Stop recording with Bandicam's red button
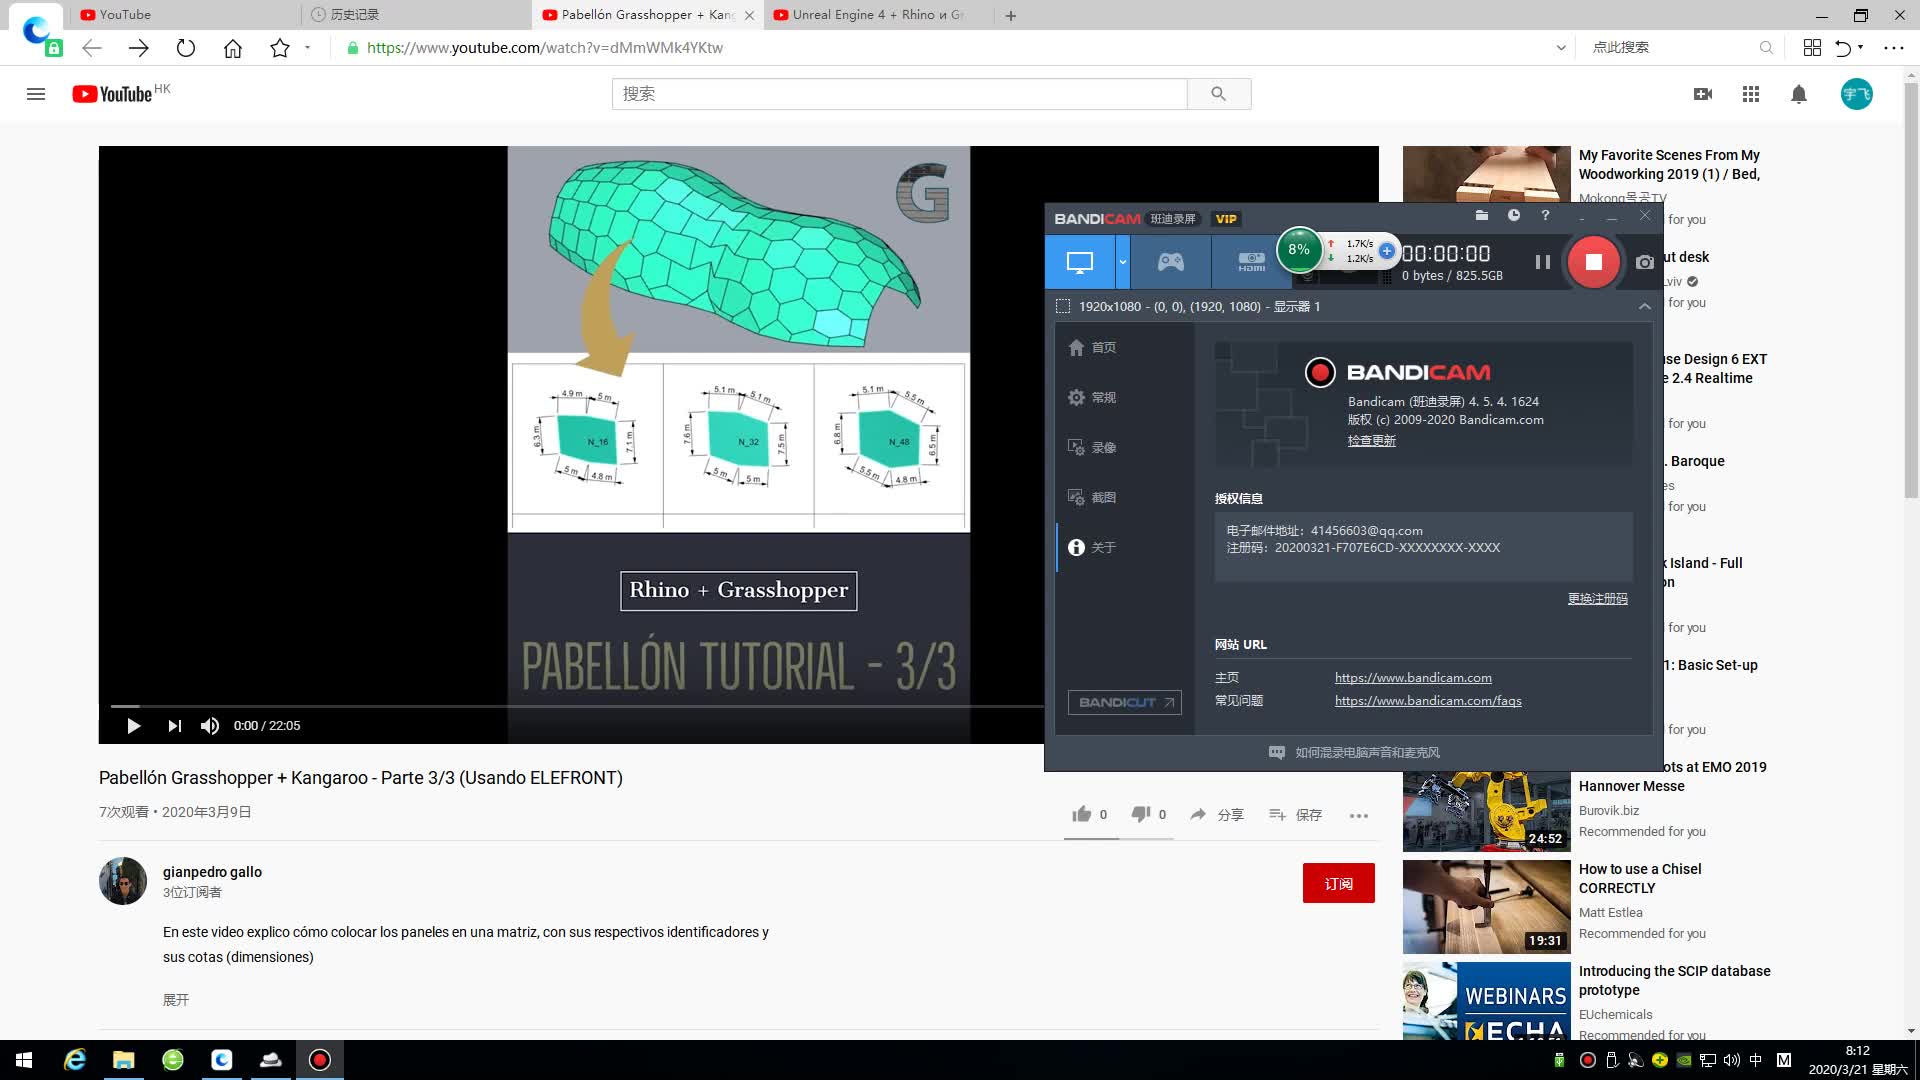This screenshot has width=1920, height=1080. coord(1593,262)
